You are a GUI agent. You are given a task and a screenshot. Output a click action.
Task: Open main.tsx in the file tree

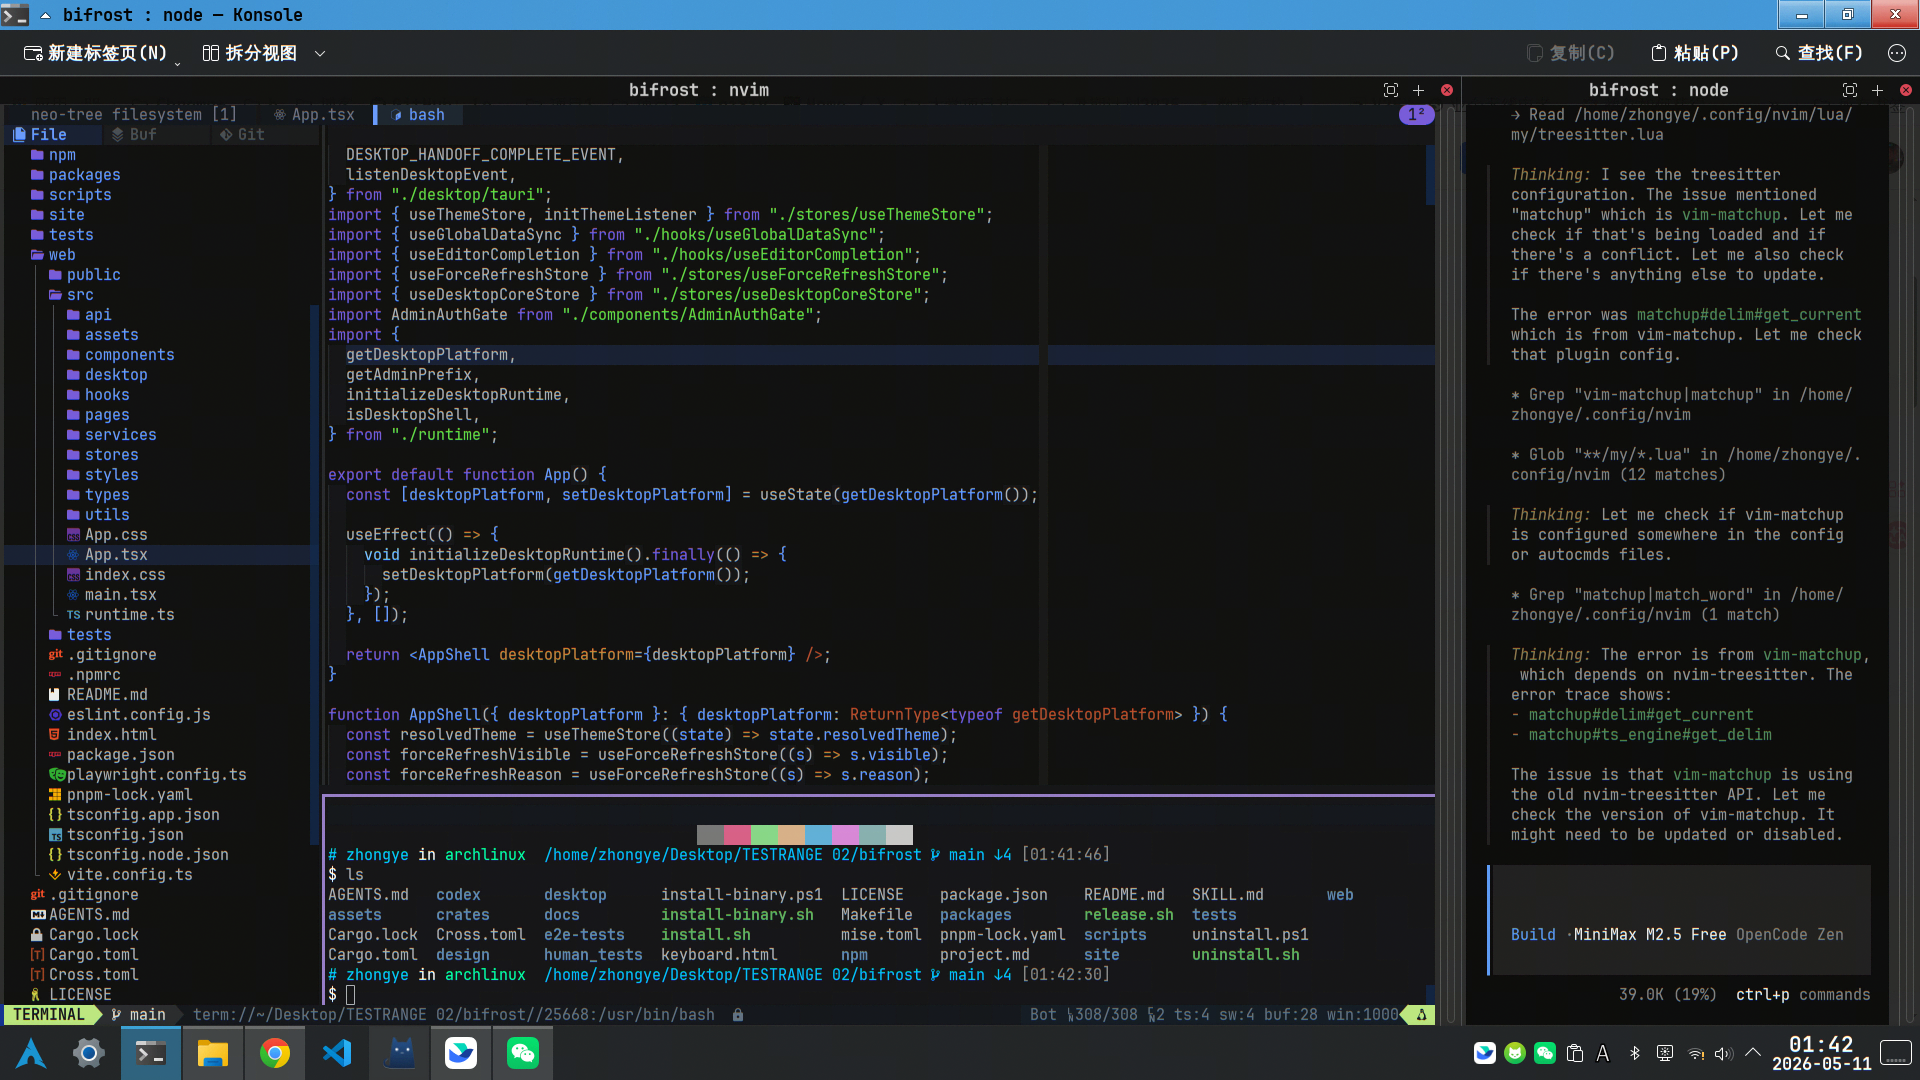pos(111,595)
